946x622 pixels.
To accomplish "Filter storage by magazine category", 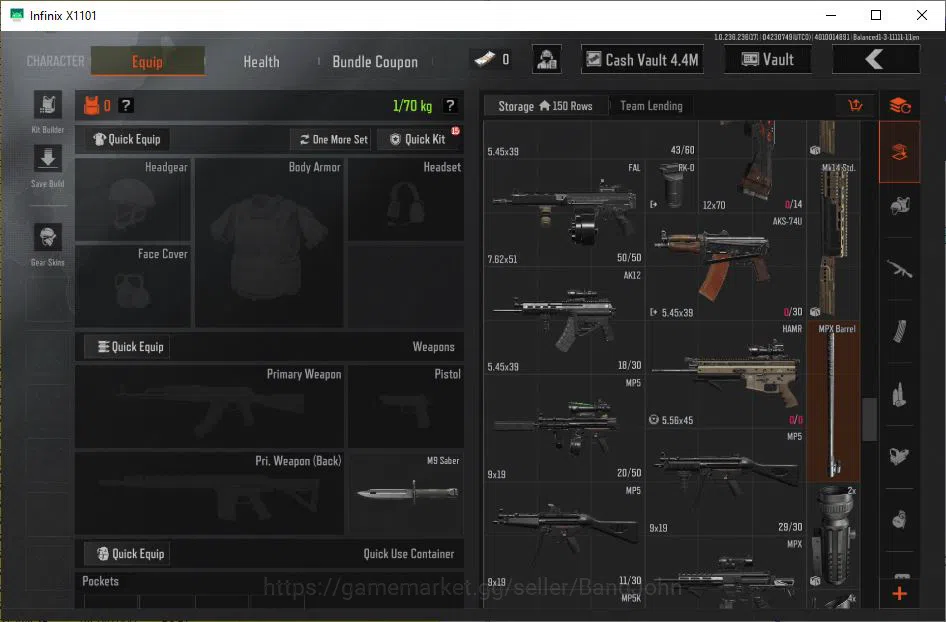I will (900, 331).
